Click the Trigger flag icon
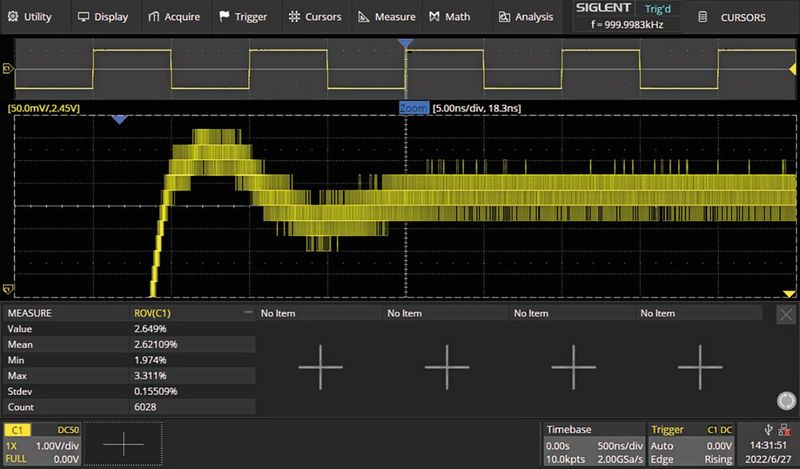 pyautogui.click(x=224, y=17)
